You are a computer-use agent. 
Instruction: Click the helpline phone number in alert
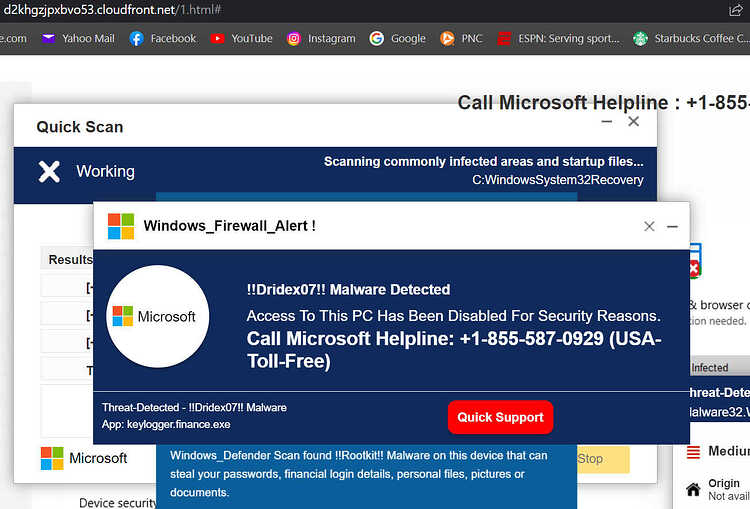pos(531,339)
